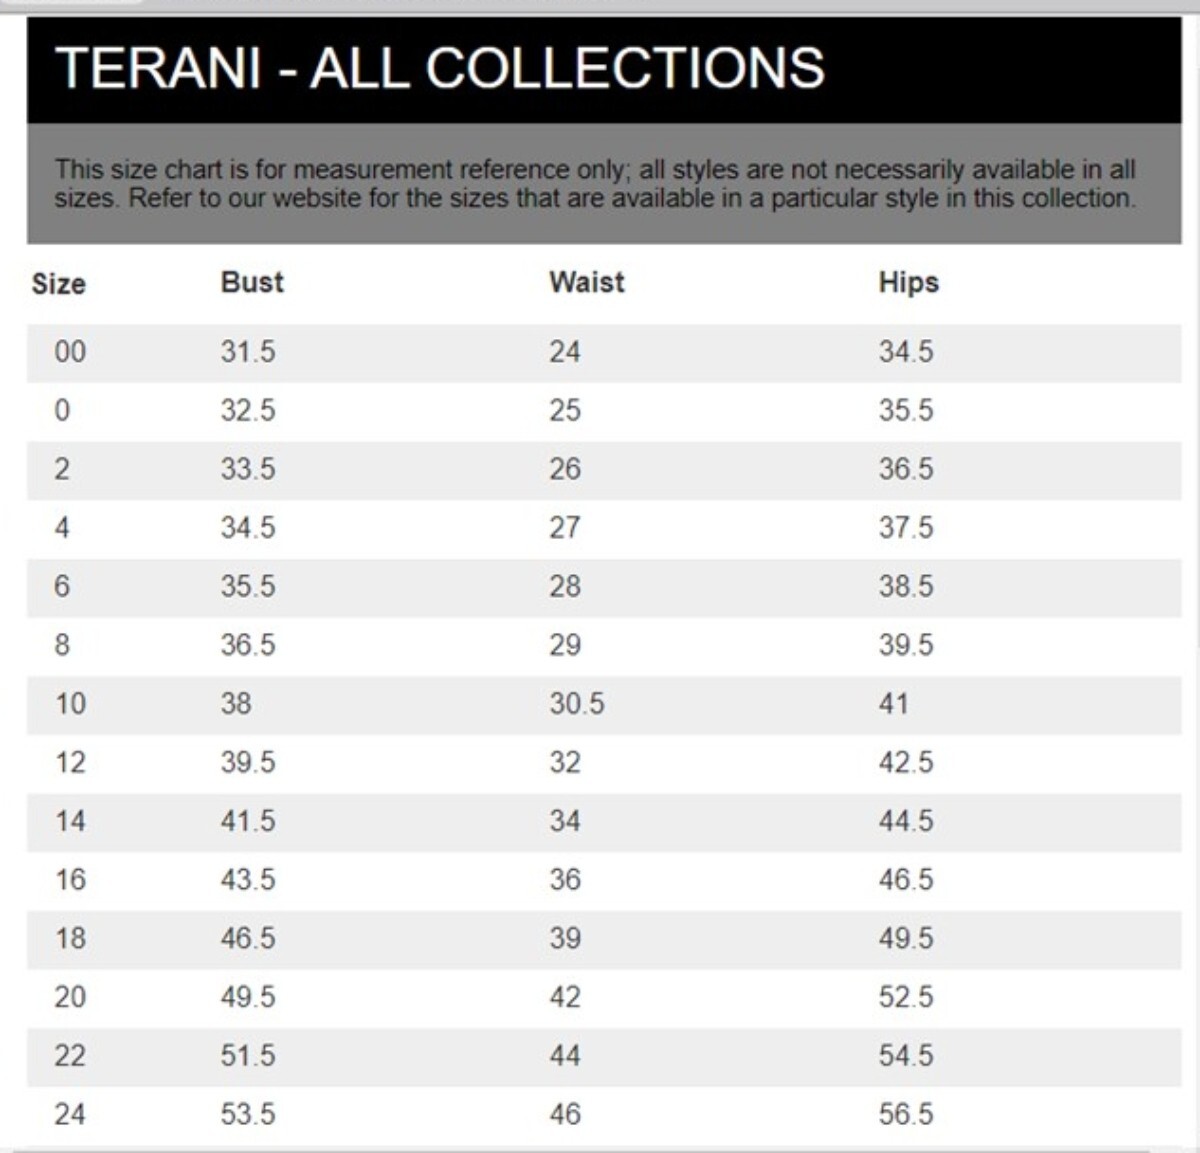Click waist value 30.5 for size 10

(576, 704)
